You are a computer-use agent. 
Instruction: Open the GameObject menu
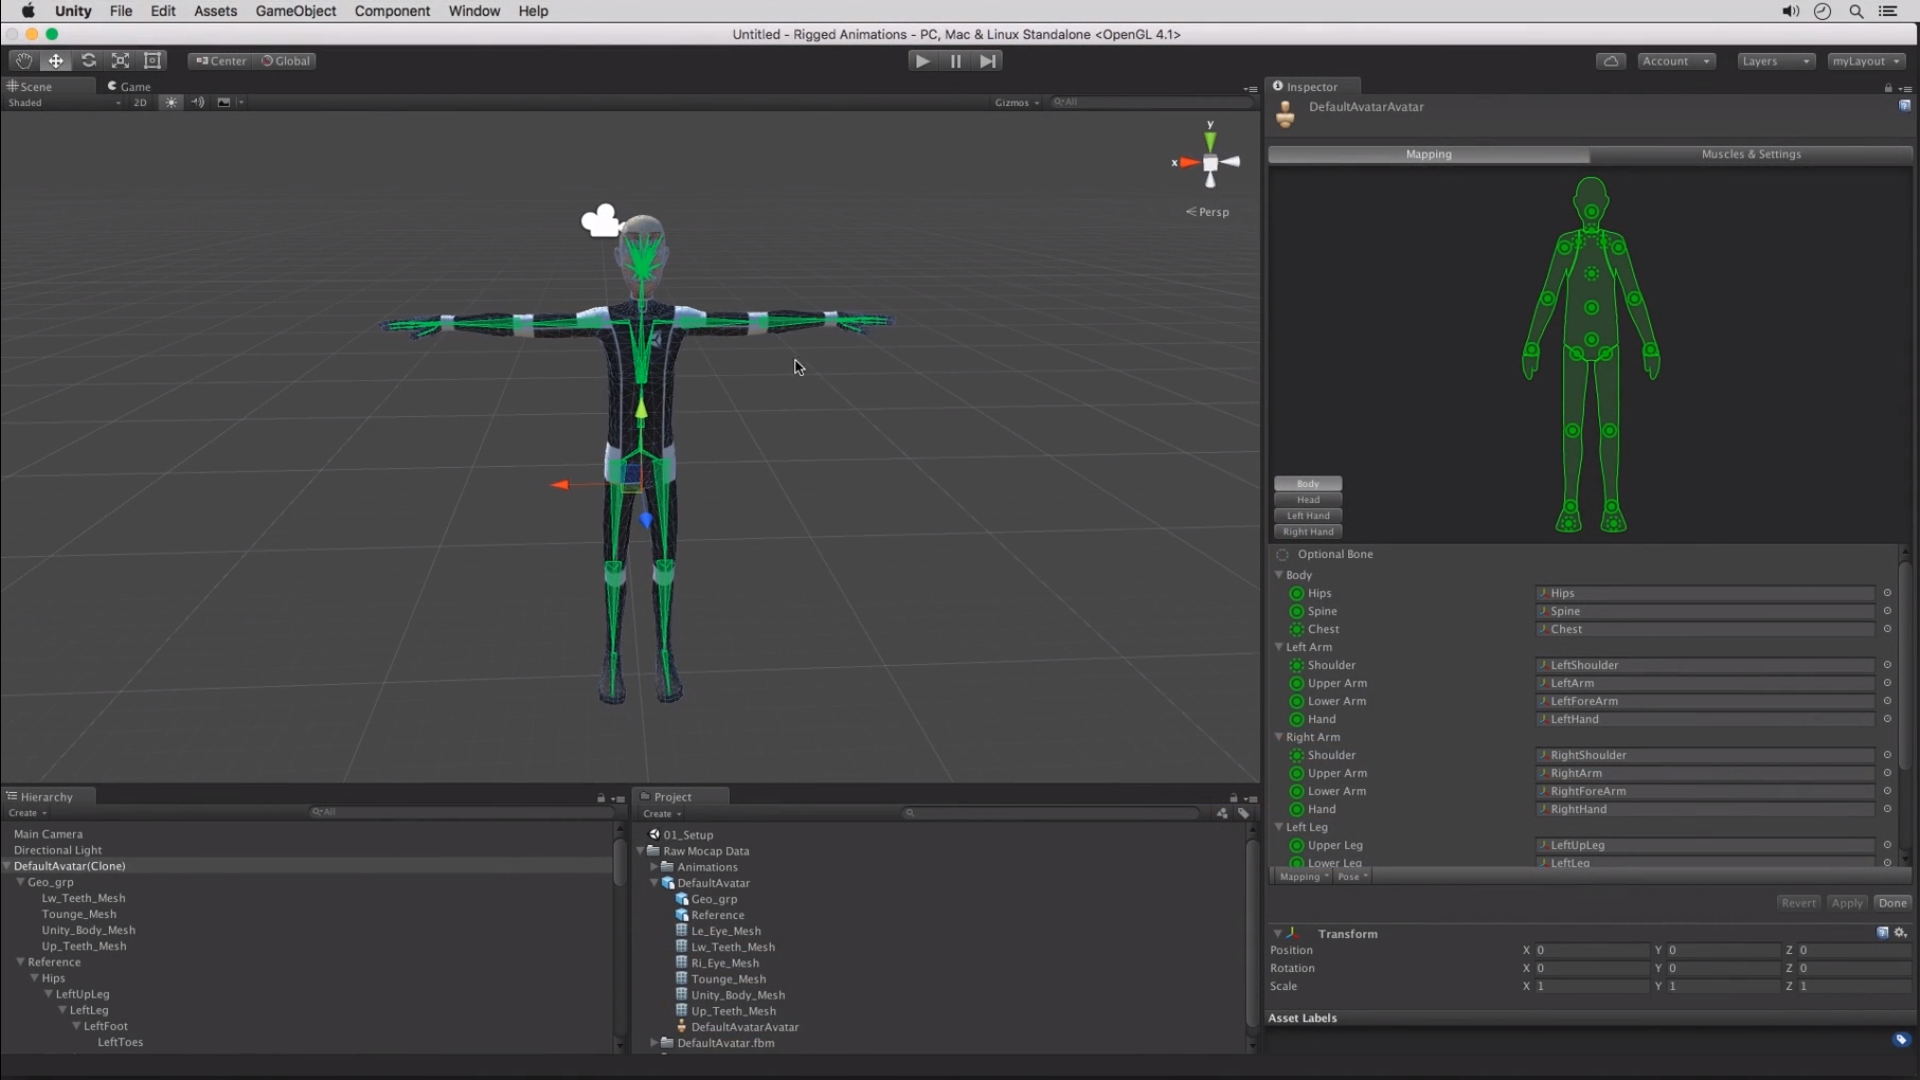coord(295,11)
